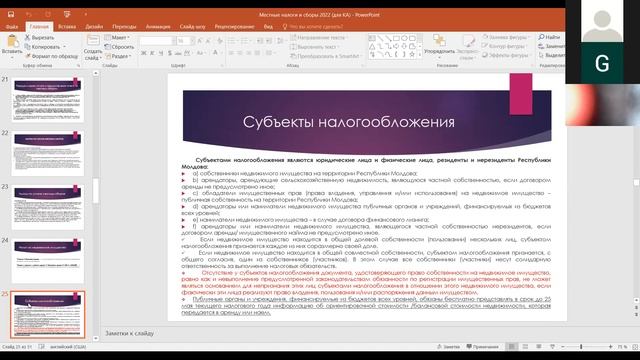Viewport: 640px width, 360px height.
Task: Open the Файл menu tab
Action: (x=12, y=27)
